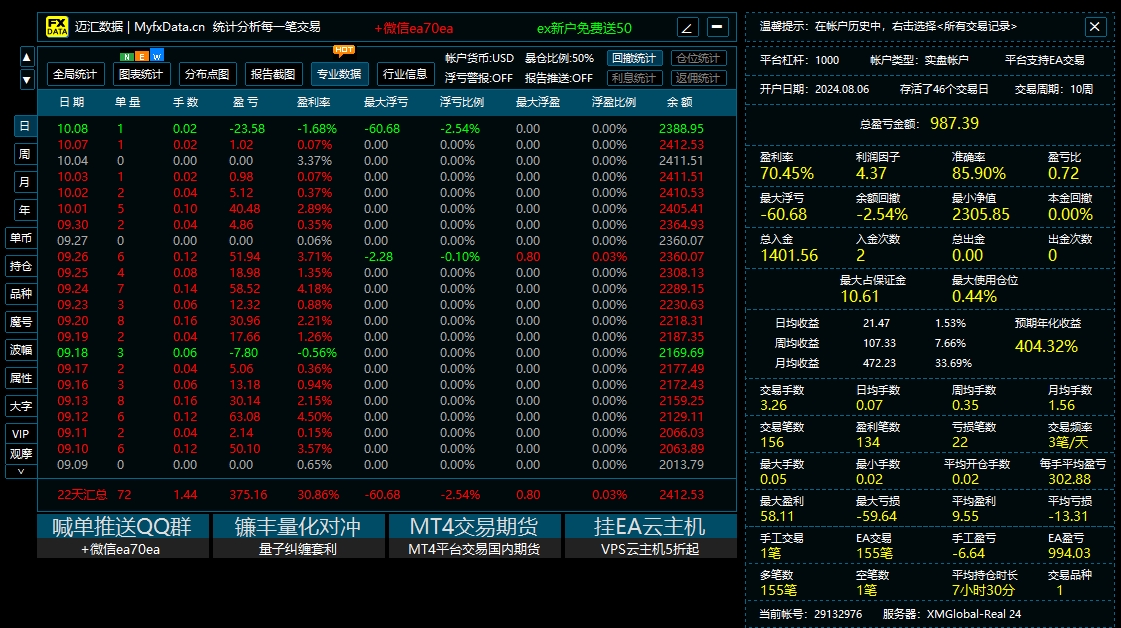Viewport: 1121px width, 628px height.
Task: Select the 日 (daily) period tab
Action: [x=24, y=127]
